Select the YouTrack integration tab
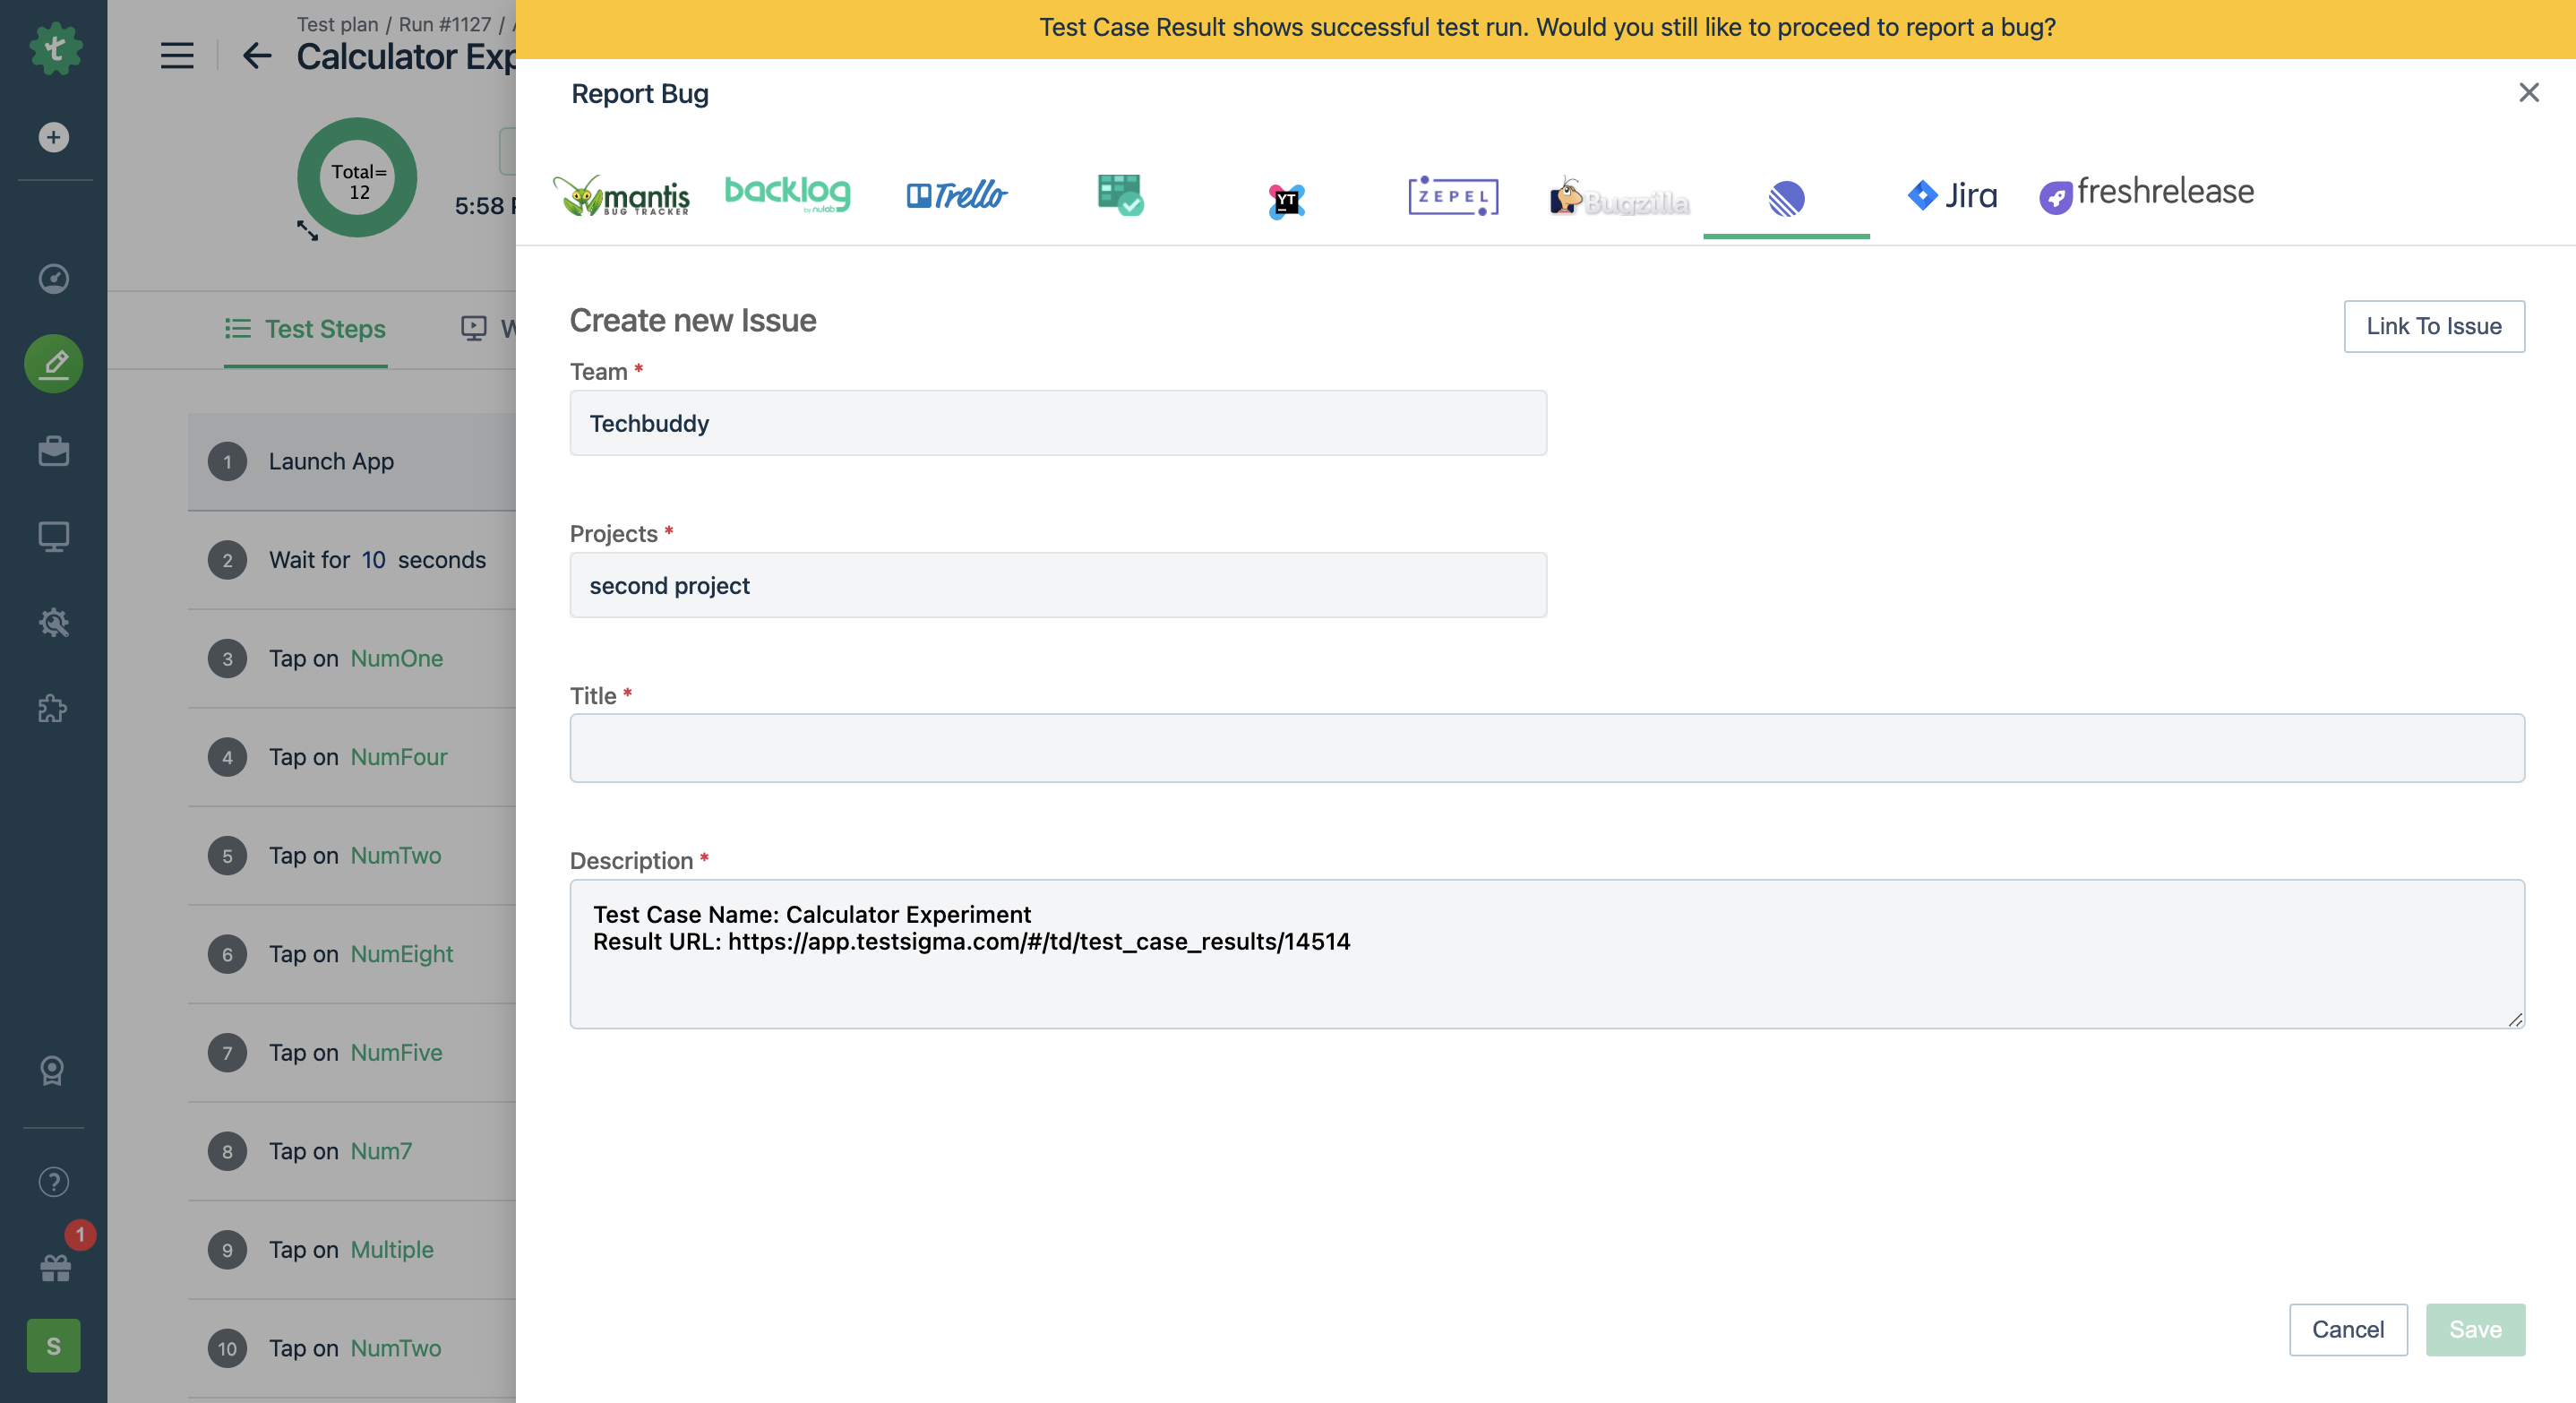2576x1403 pixels. click(x=1287, y=201)
